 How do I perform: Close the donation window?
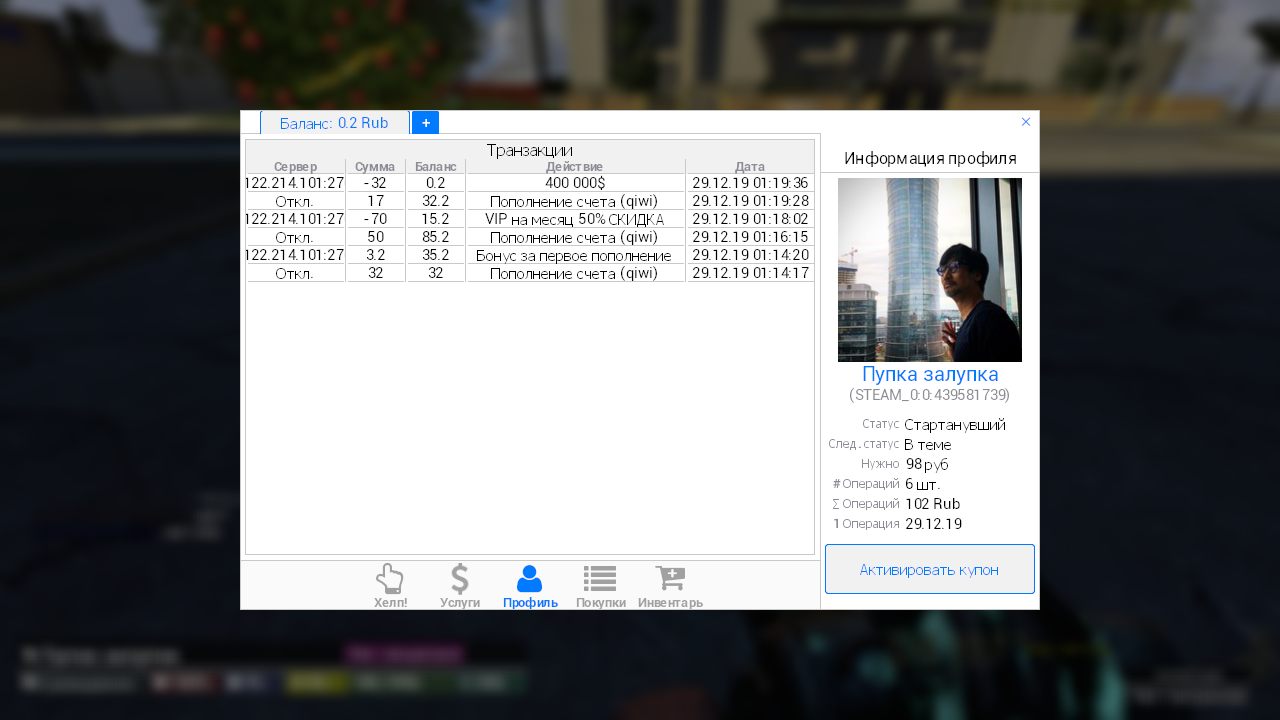click(x=1026, y=122)
